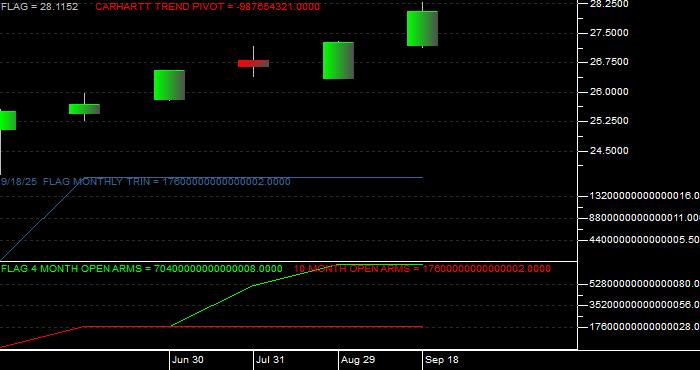This screenshot has height=370, width=700.
Task: Select the 1320000000000016.0 TRIN axis value
Action: [x=645, y=195]
